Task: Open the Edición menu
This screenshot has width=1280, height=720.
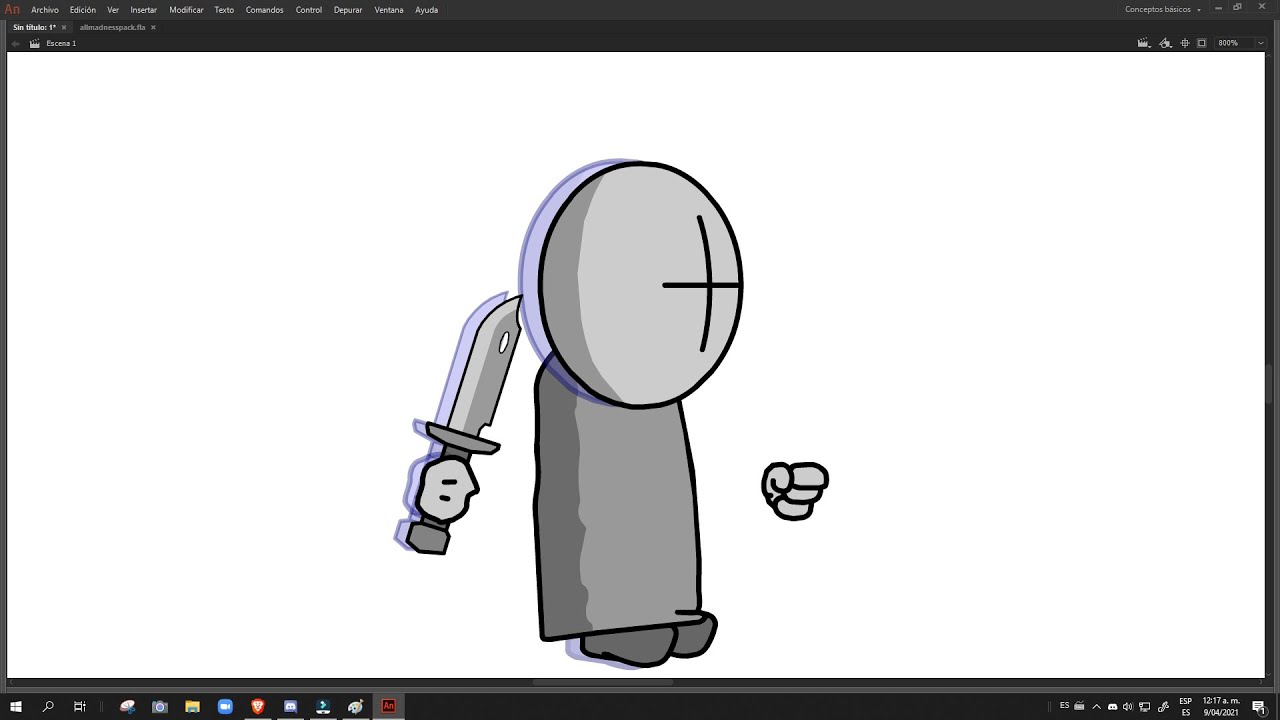Action: [83, 9]
